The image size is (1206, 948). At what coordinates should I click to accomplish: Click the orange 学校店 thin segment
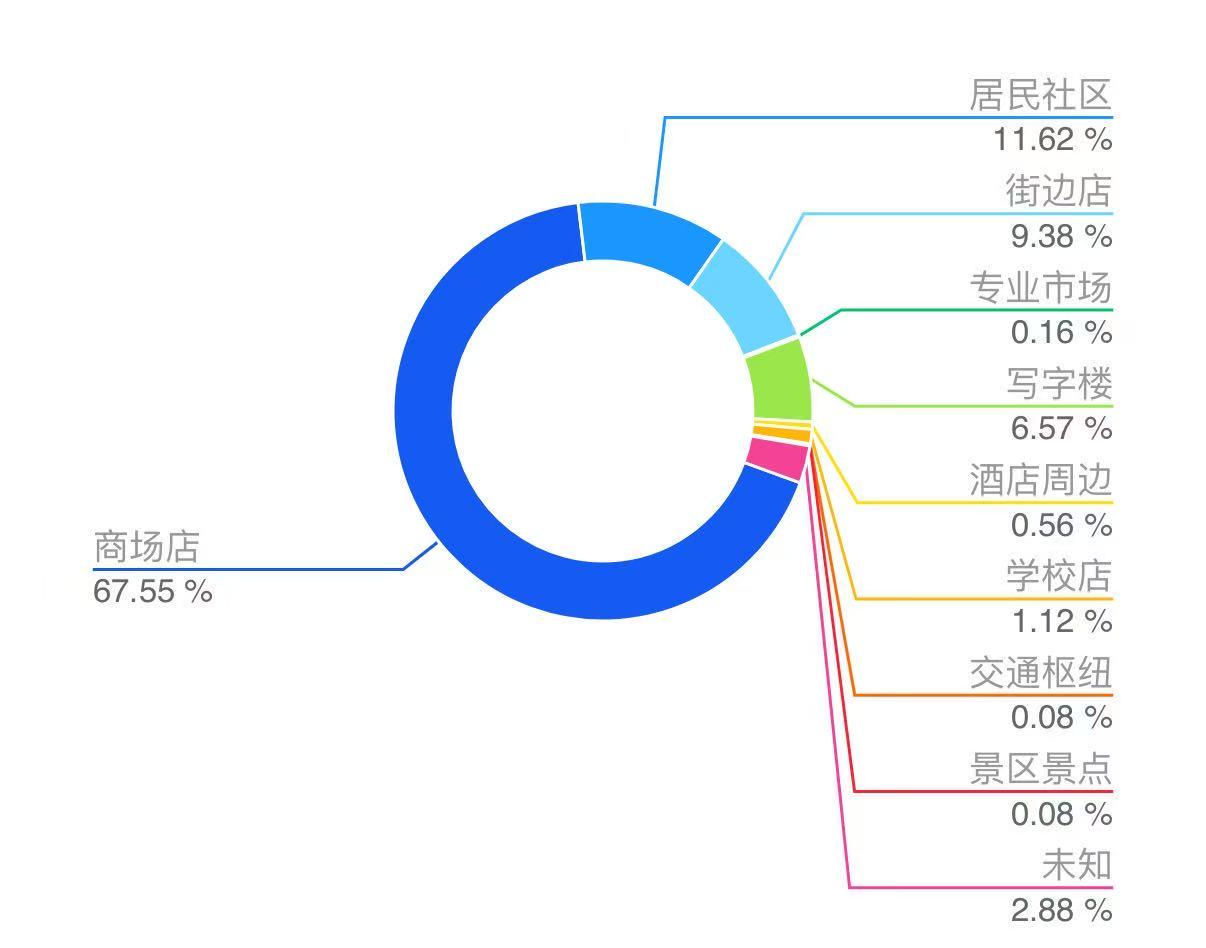point(780,434)
